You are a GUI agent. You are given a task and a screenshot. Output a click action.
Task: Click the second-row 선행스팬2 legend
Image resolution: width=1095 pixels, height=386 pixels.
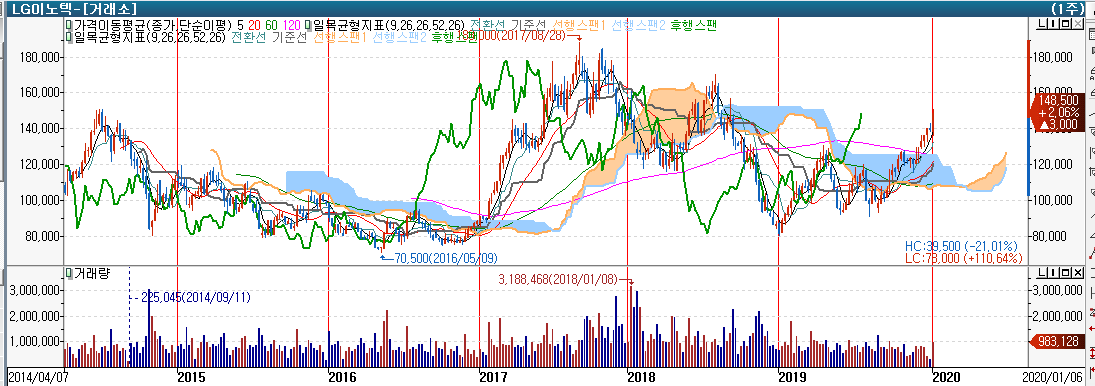tap(399, 37)
